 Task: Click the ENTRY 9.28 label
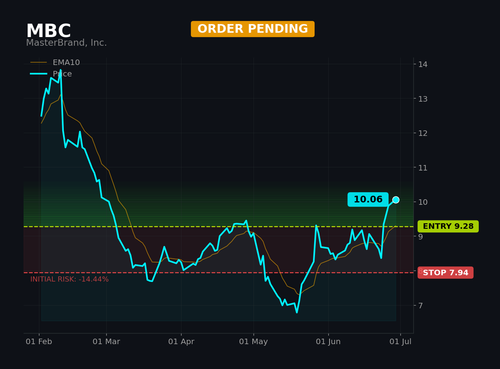[448, 226]
